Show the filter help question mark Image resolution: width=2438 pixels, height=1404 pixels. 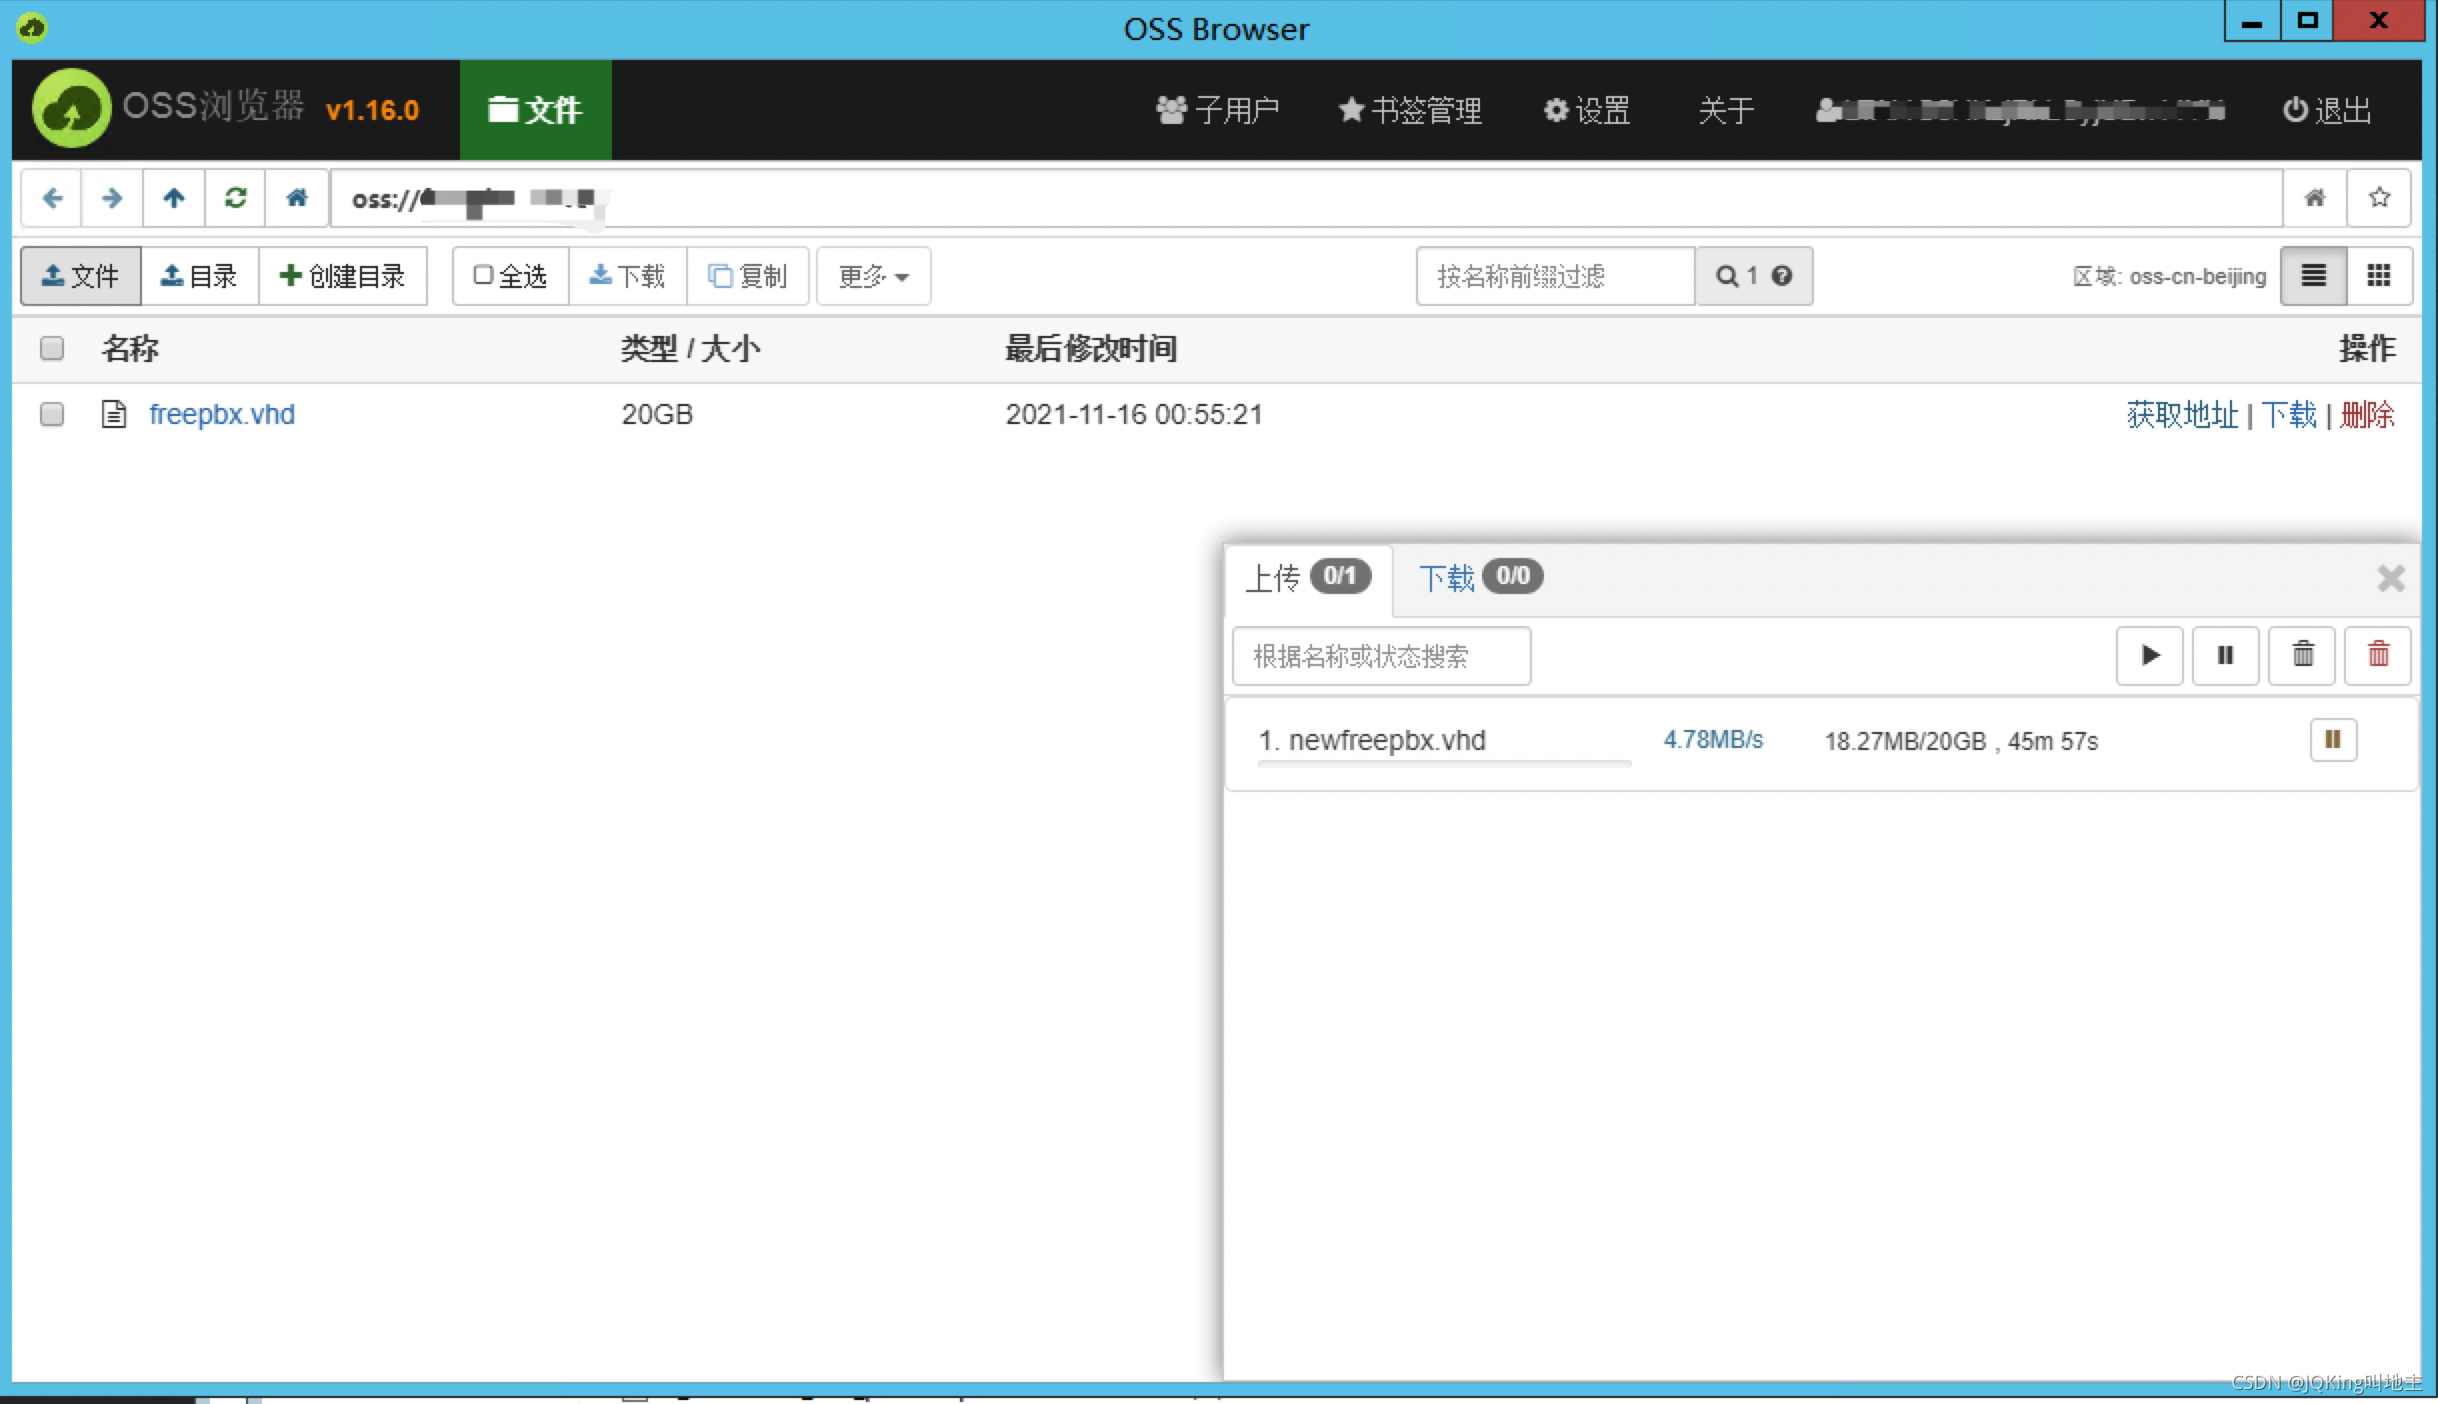[1781, 276]
